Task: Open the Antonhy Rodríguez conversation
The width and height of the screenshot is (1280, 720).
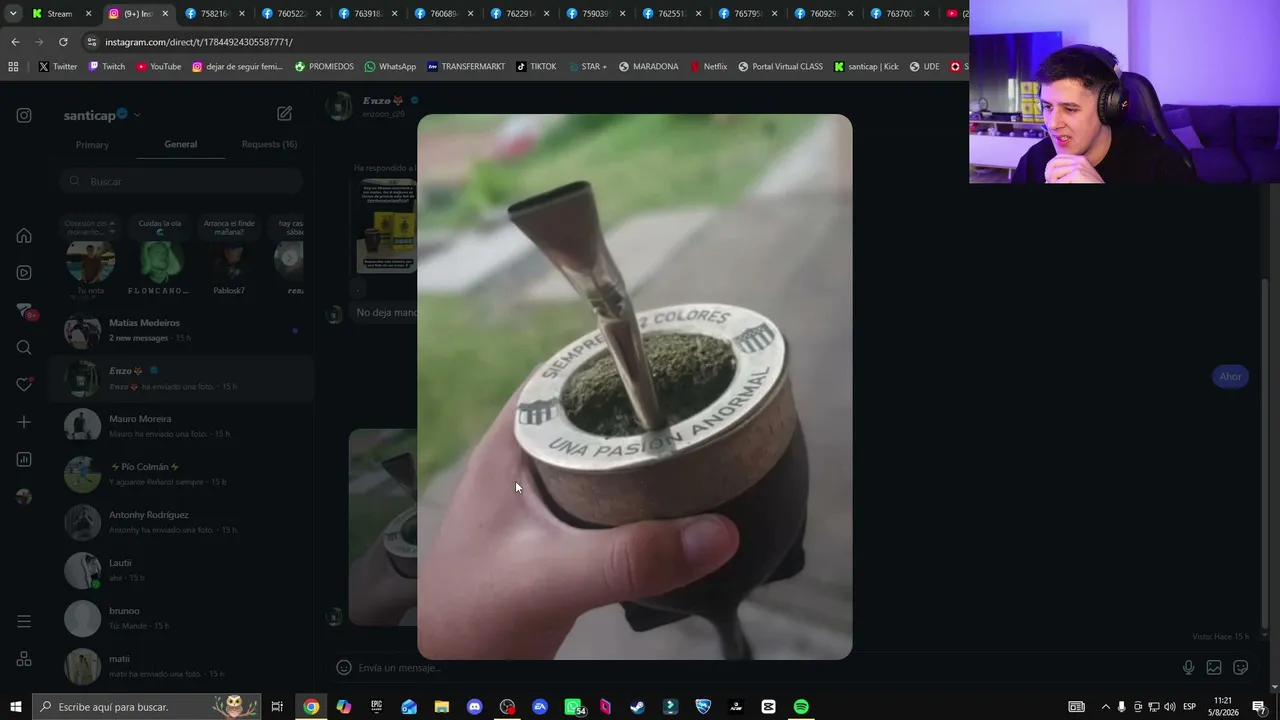Action: (182, 522)
